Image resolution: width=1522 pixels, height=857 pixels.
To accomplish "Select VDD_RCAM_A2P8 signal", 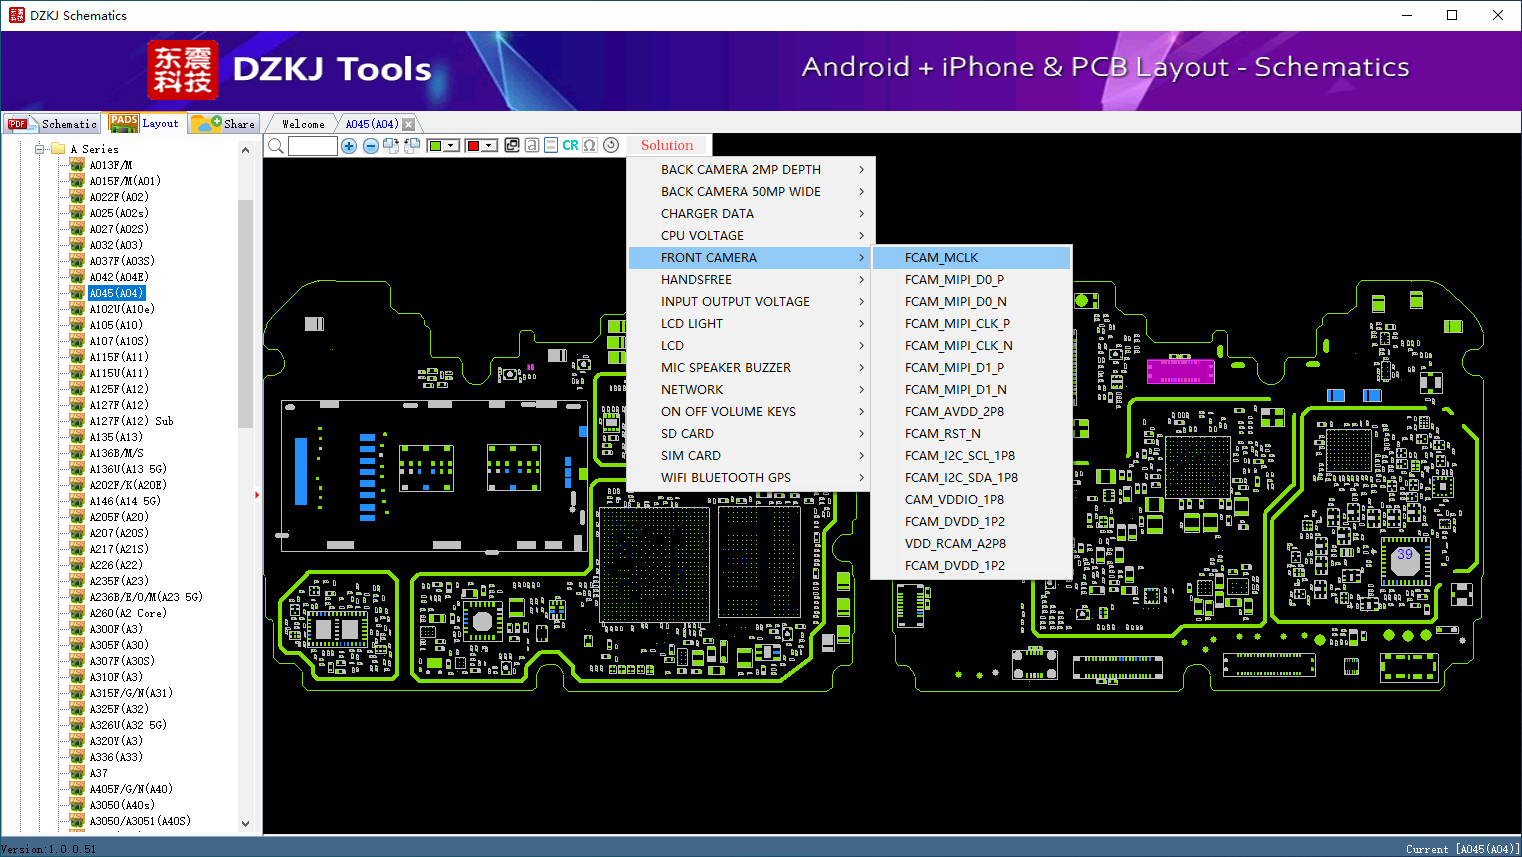I will pos(971,544).
